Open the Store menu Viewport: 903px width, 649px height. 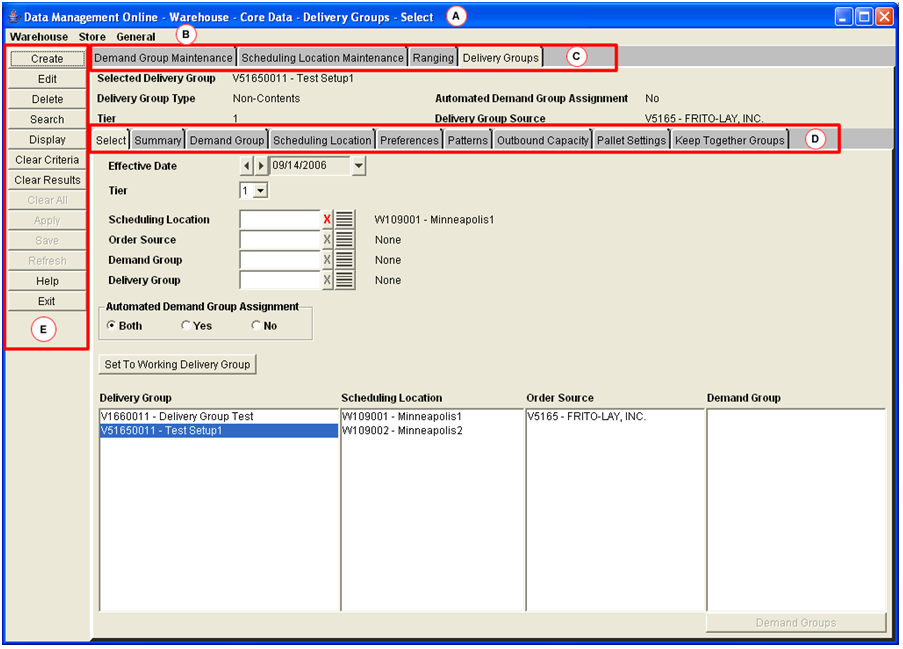[92, 36]
